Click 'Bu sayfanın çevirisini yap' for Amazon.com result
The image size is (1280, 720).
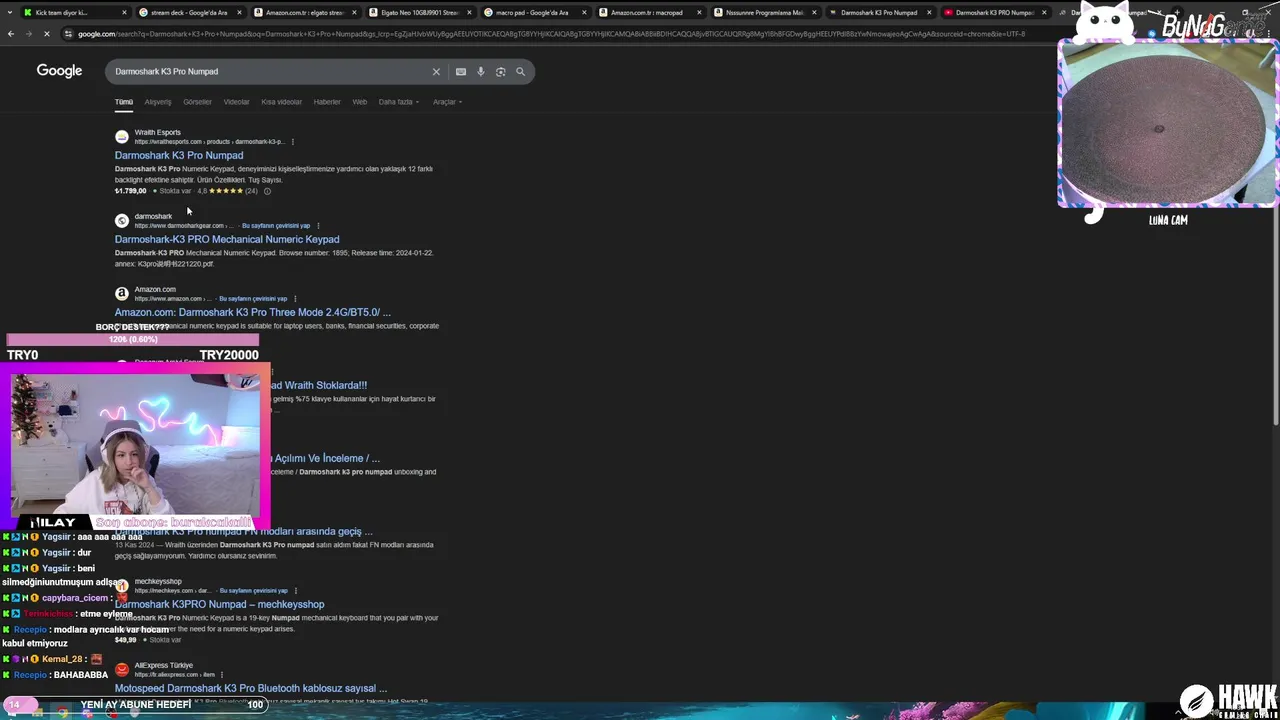tap(253, 299)
